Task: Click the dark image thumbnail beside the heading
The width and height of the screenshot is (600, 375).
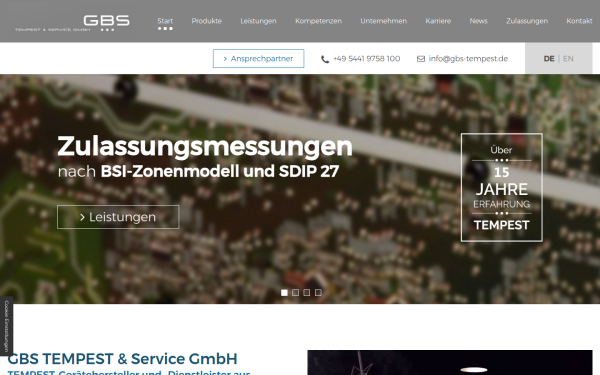Action: (x=450, y=362)
